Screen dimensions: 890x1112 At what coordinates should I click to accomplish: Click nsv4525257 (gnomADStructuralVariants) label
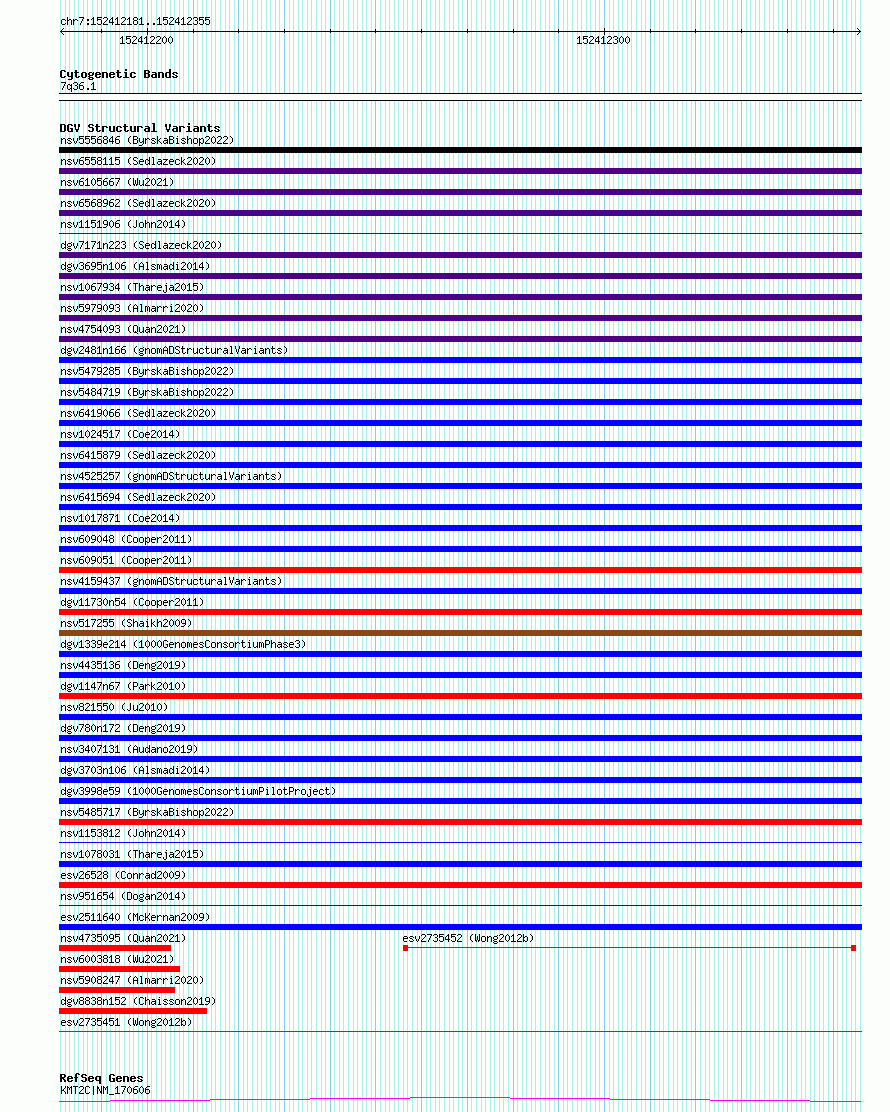(x=171, y=477)
